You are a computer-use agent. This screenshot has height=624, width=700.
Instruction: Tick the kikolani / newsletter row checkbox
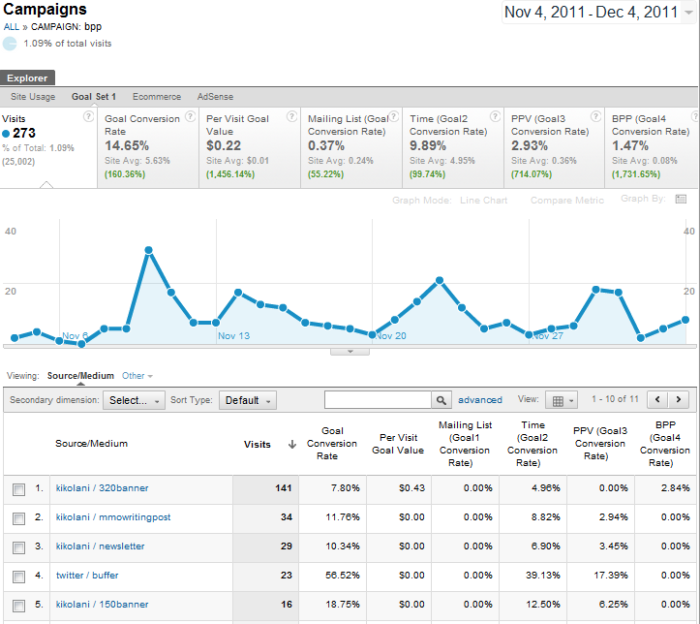19,547
